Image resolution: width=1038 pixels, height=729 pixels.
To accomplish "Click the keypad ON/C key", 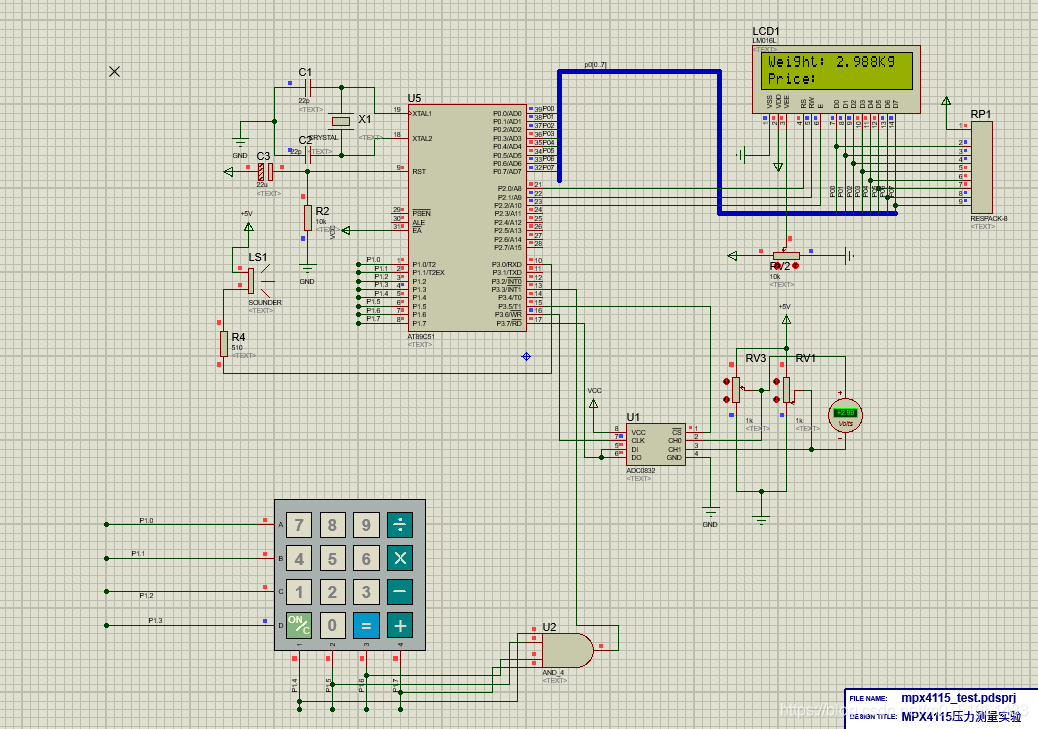I will click(299, 625).
